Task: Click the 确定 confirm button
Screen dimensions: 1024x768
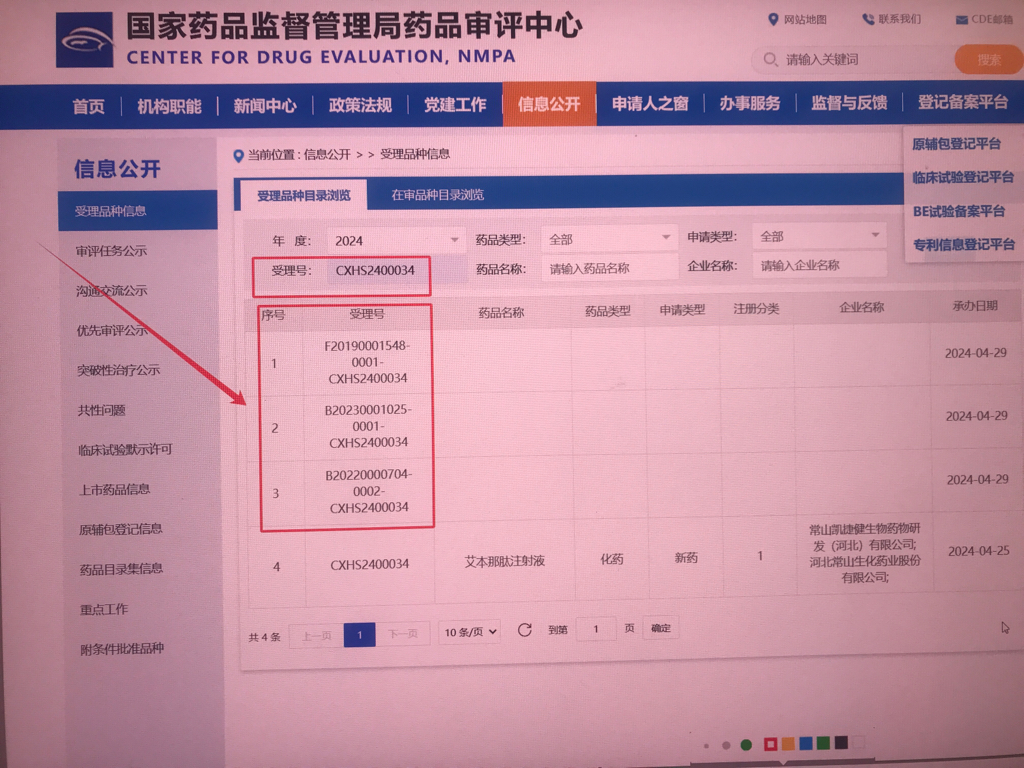Action: 660,628
